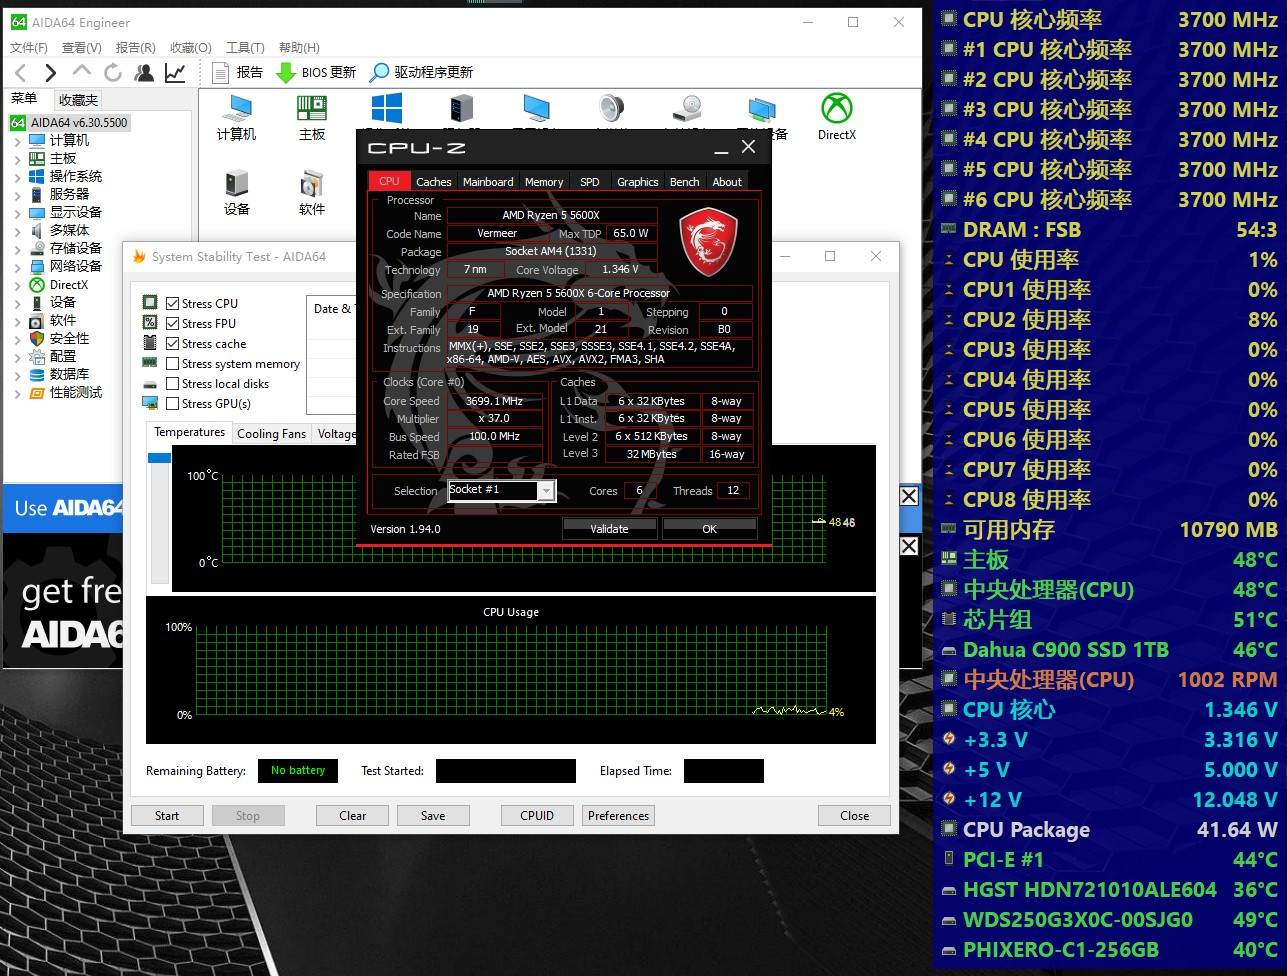Open the 主板 motherboard icon in main pane
Image resolution: width=1287 pixels, height=976 pixels.
(312, 118)
